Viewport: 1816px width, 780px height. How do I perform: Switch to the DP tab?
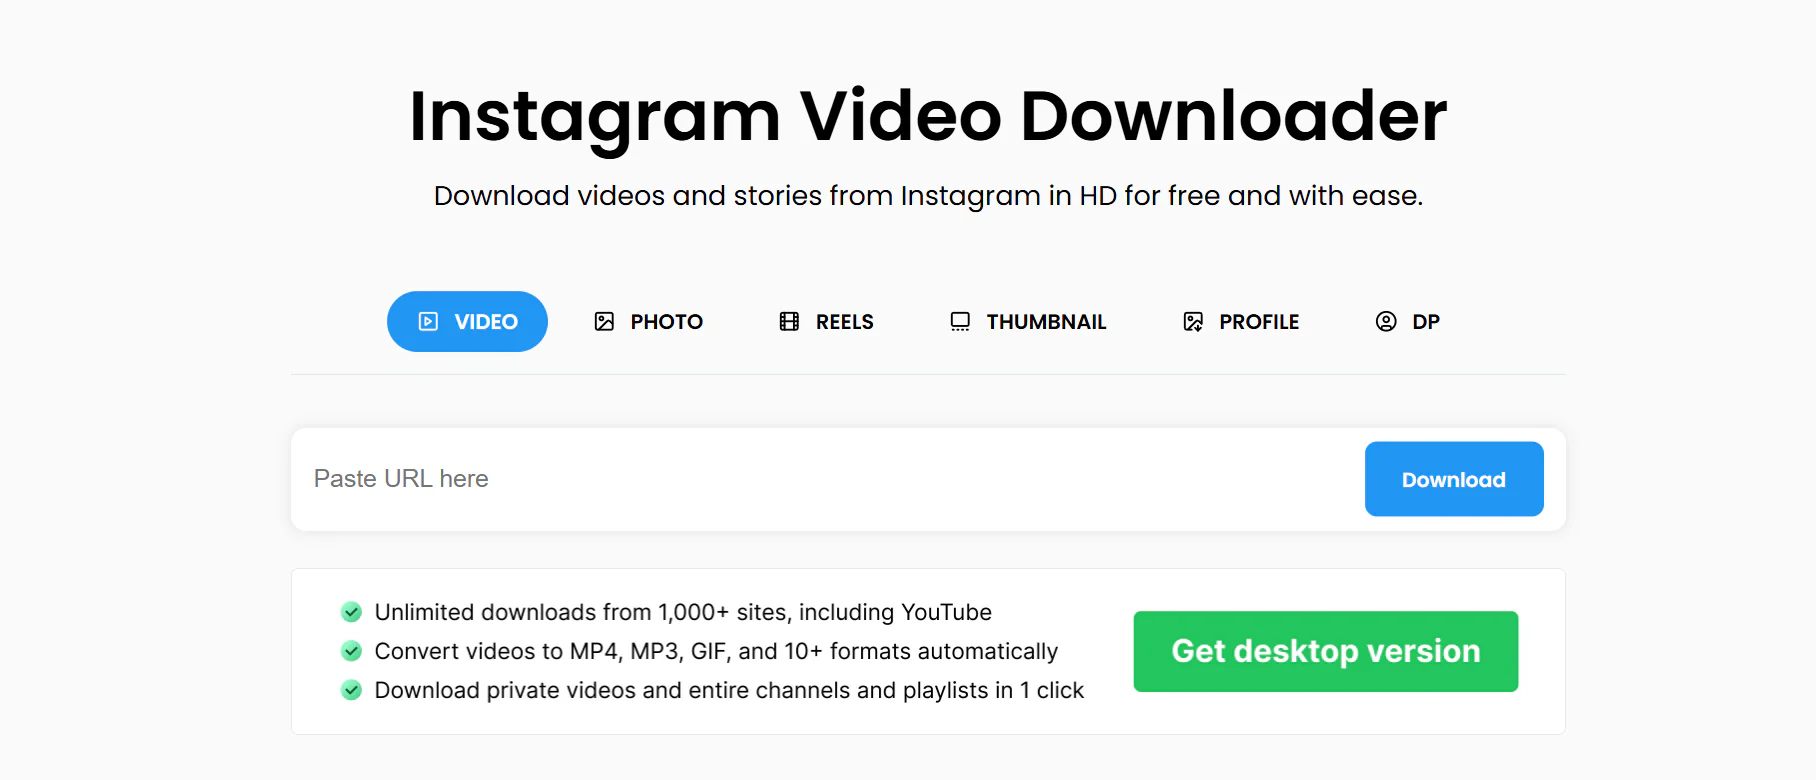pyautogui.click(x=1408, y=321)
